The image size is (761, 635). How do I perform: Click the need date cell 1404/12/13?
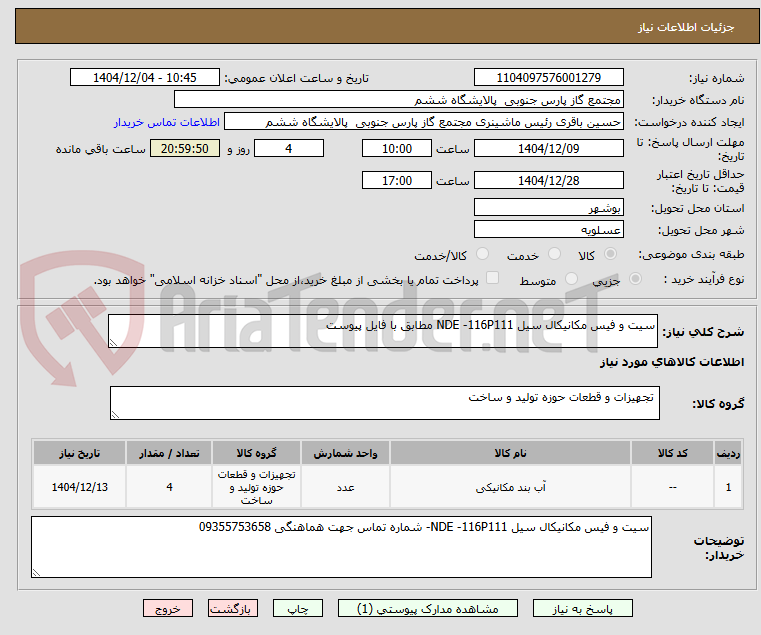click(80, 487)
